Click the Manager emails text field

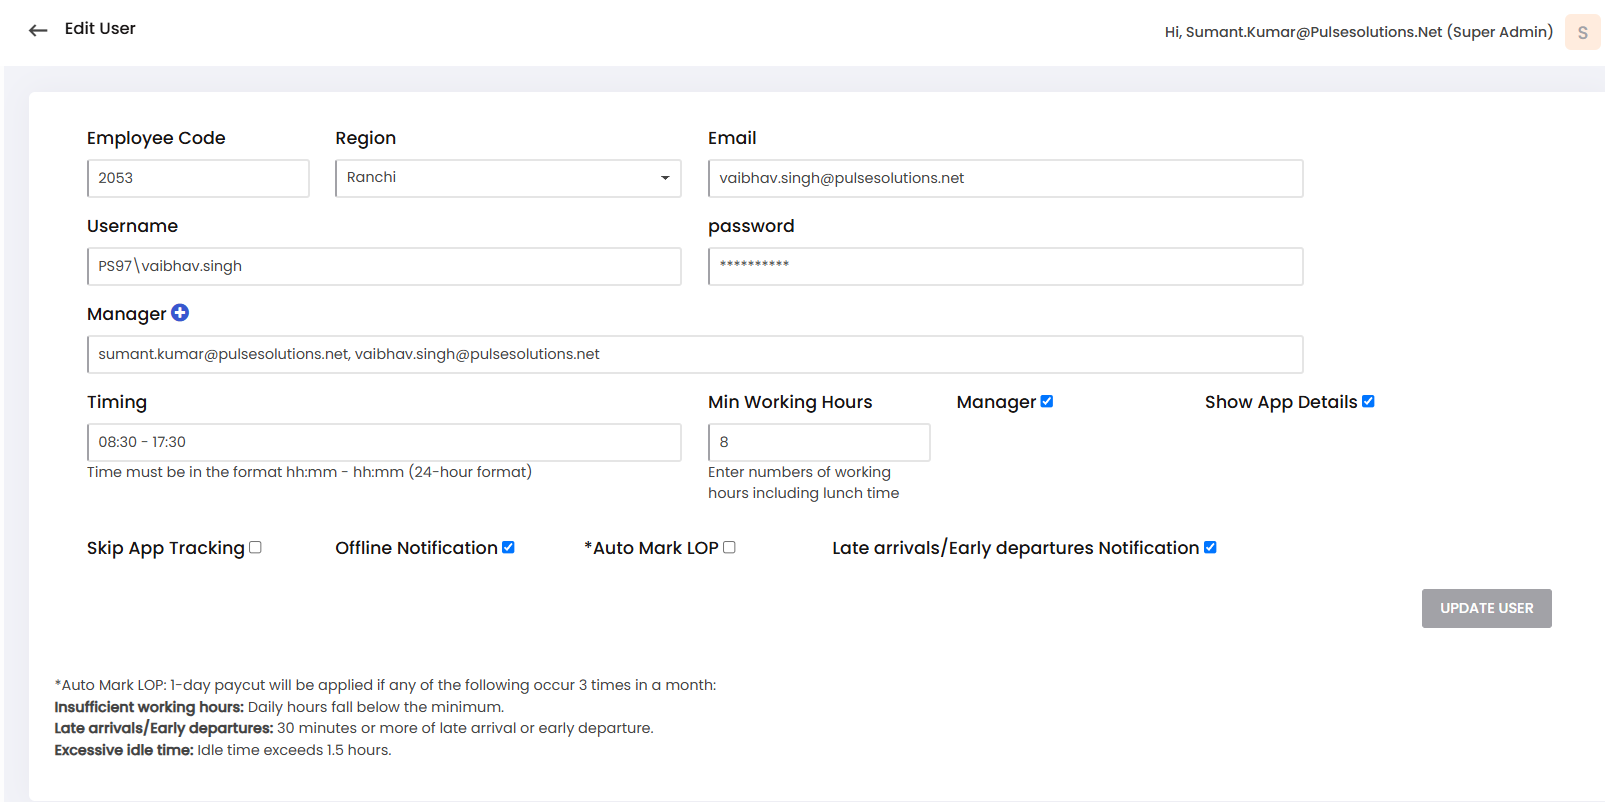pos(695,354)
